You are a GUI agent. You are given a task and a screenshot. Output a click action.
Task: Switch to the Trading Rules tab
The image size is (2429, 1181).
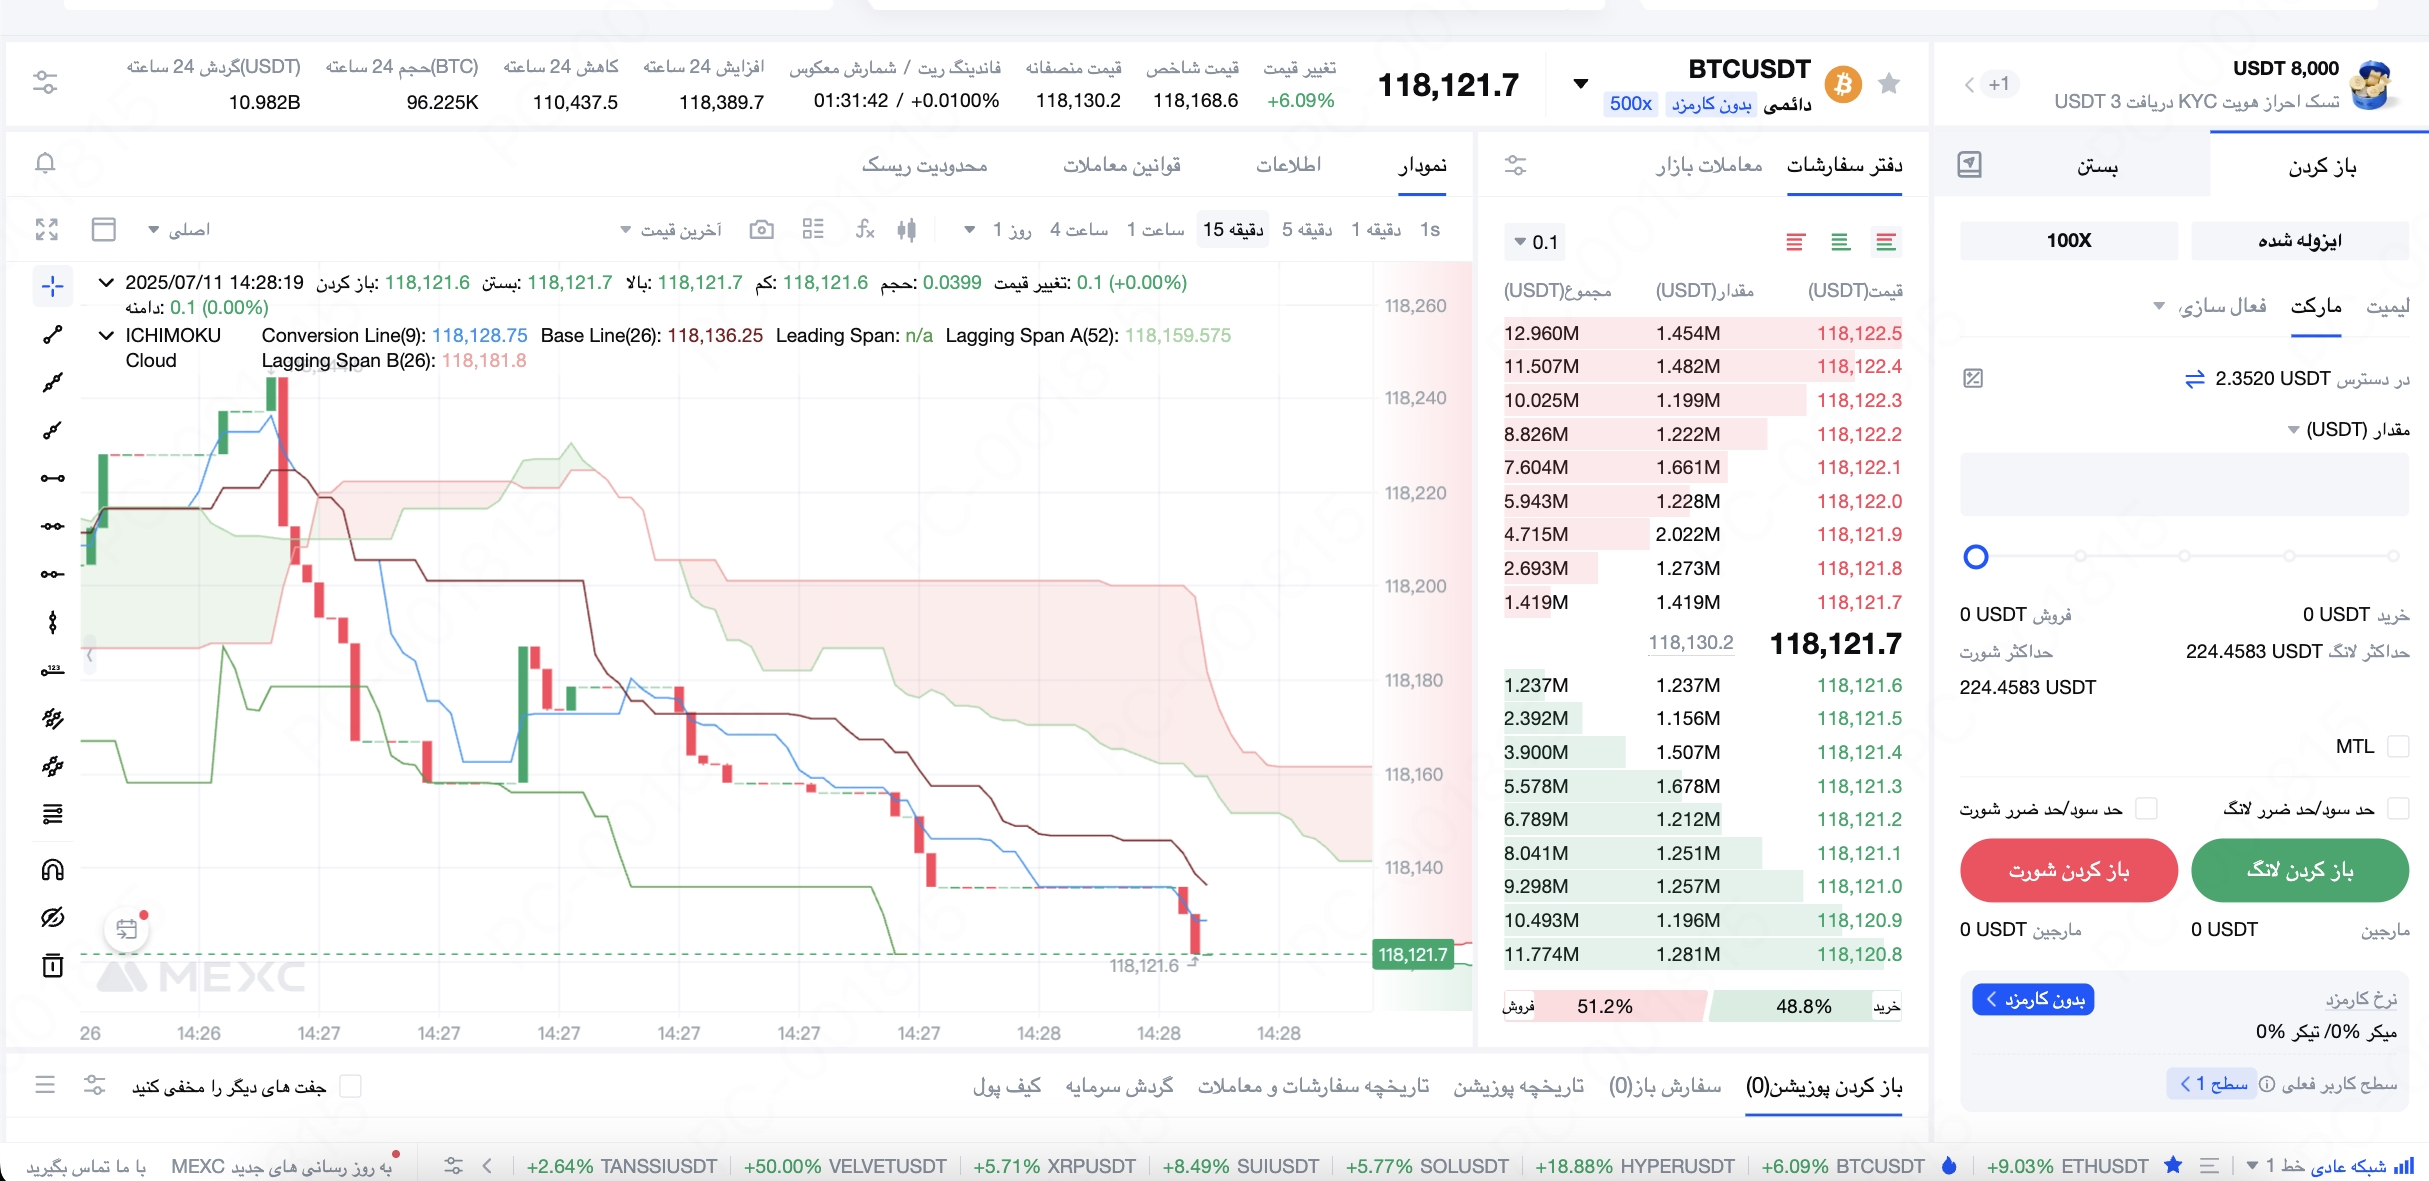click(1121, 165)
